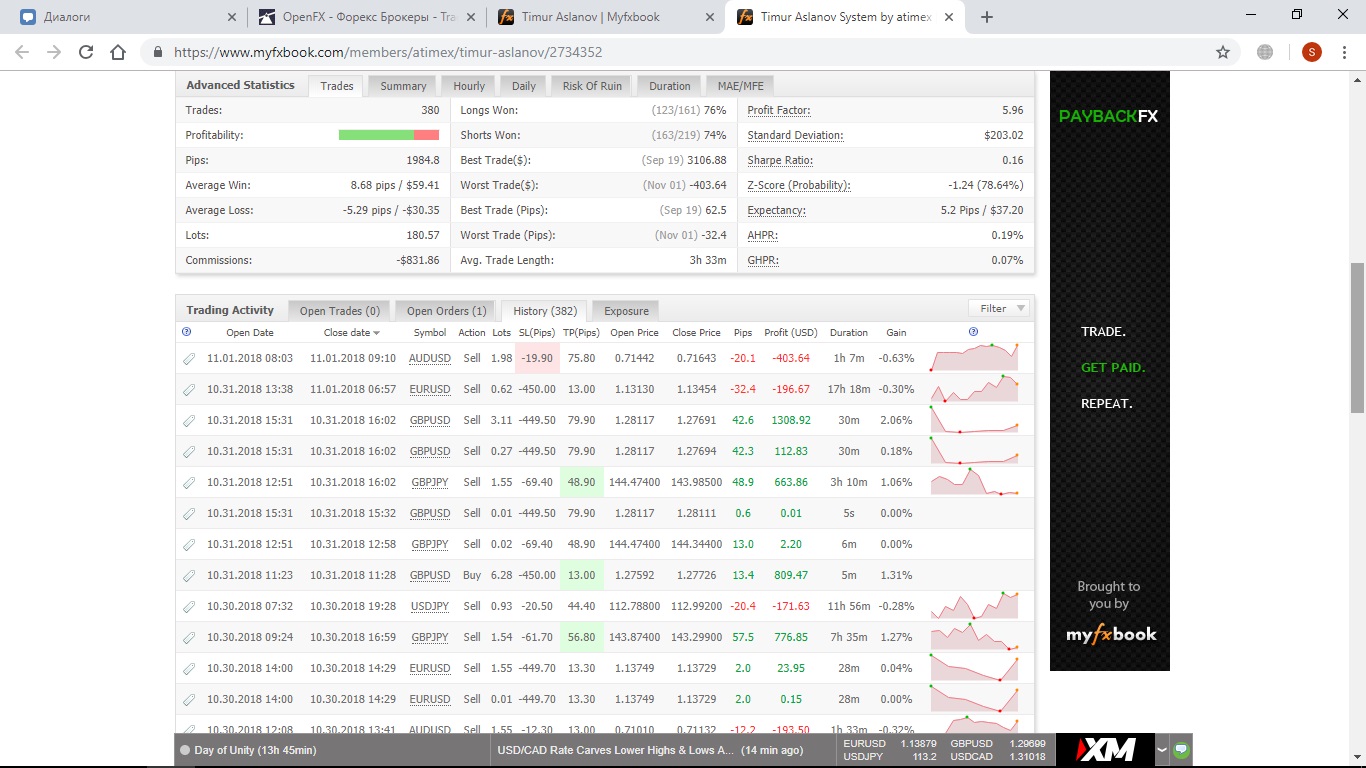Switch to the Hourly statistics tab
Image resolution: width=1366 pixels, height=768 pixels.
[469, 86]
